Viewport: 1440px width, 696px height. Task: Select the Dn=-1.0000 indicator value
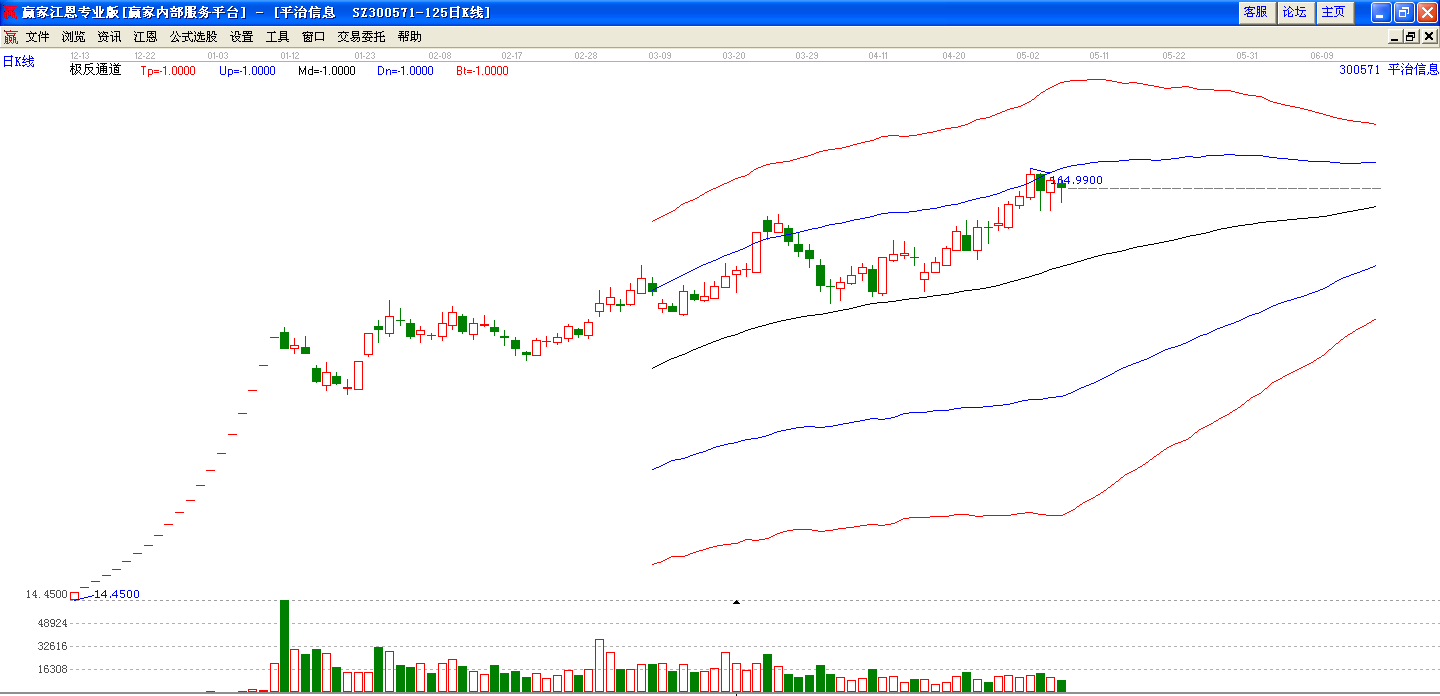(405, 71)
